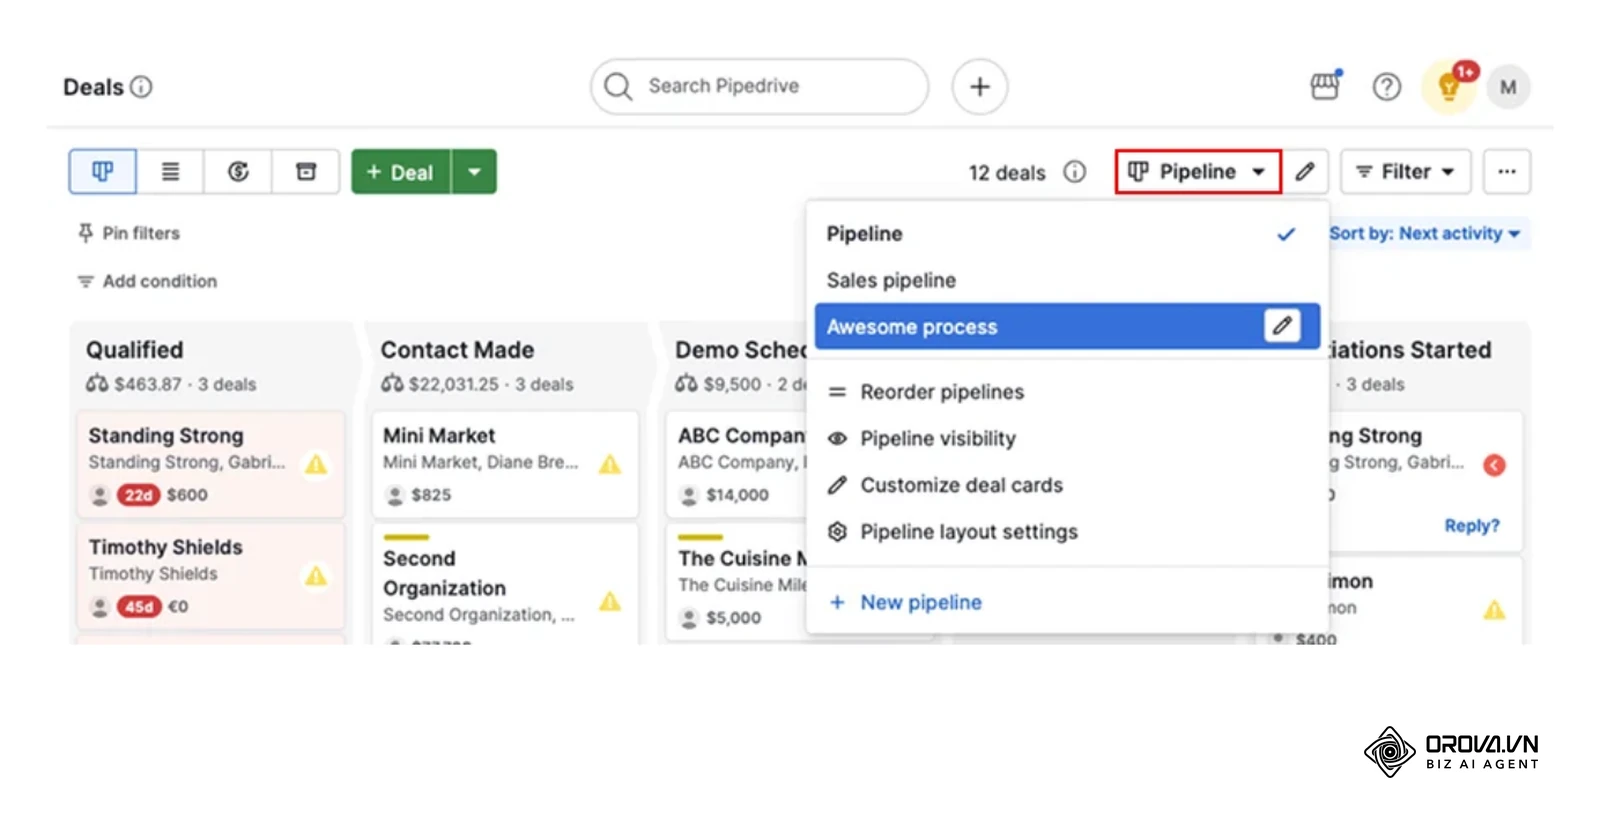The image size is (1600, 818).
Task: Open the forecast view icon
Action: point(238,172)
